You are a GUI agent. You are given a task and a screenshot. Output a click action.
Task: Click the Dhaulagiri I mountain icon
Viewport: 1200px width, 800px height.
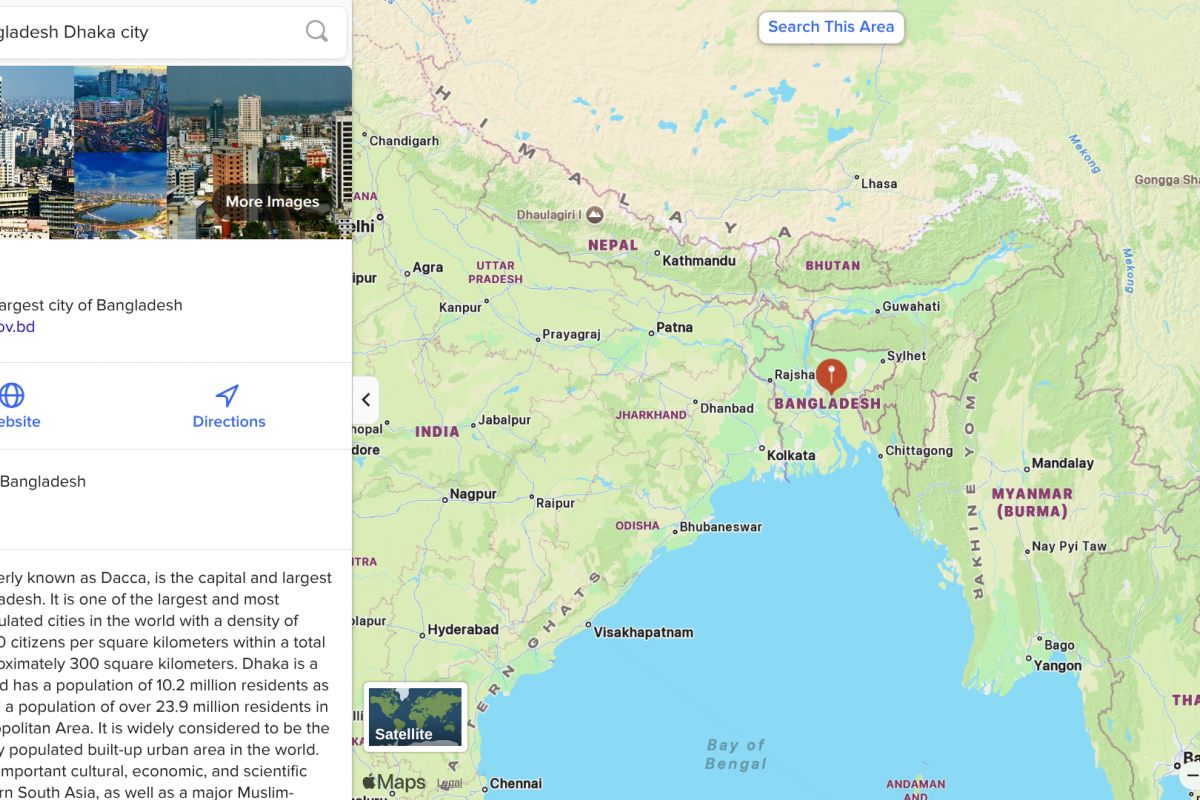coord(595,214)
